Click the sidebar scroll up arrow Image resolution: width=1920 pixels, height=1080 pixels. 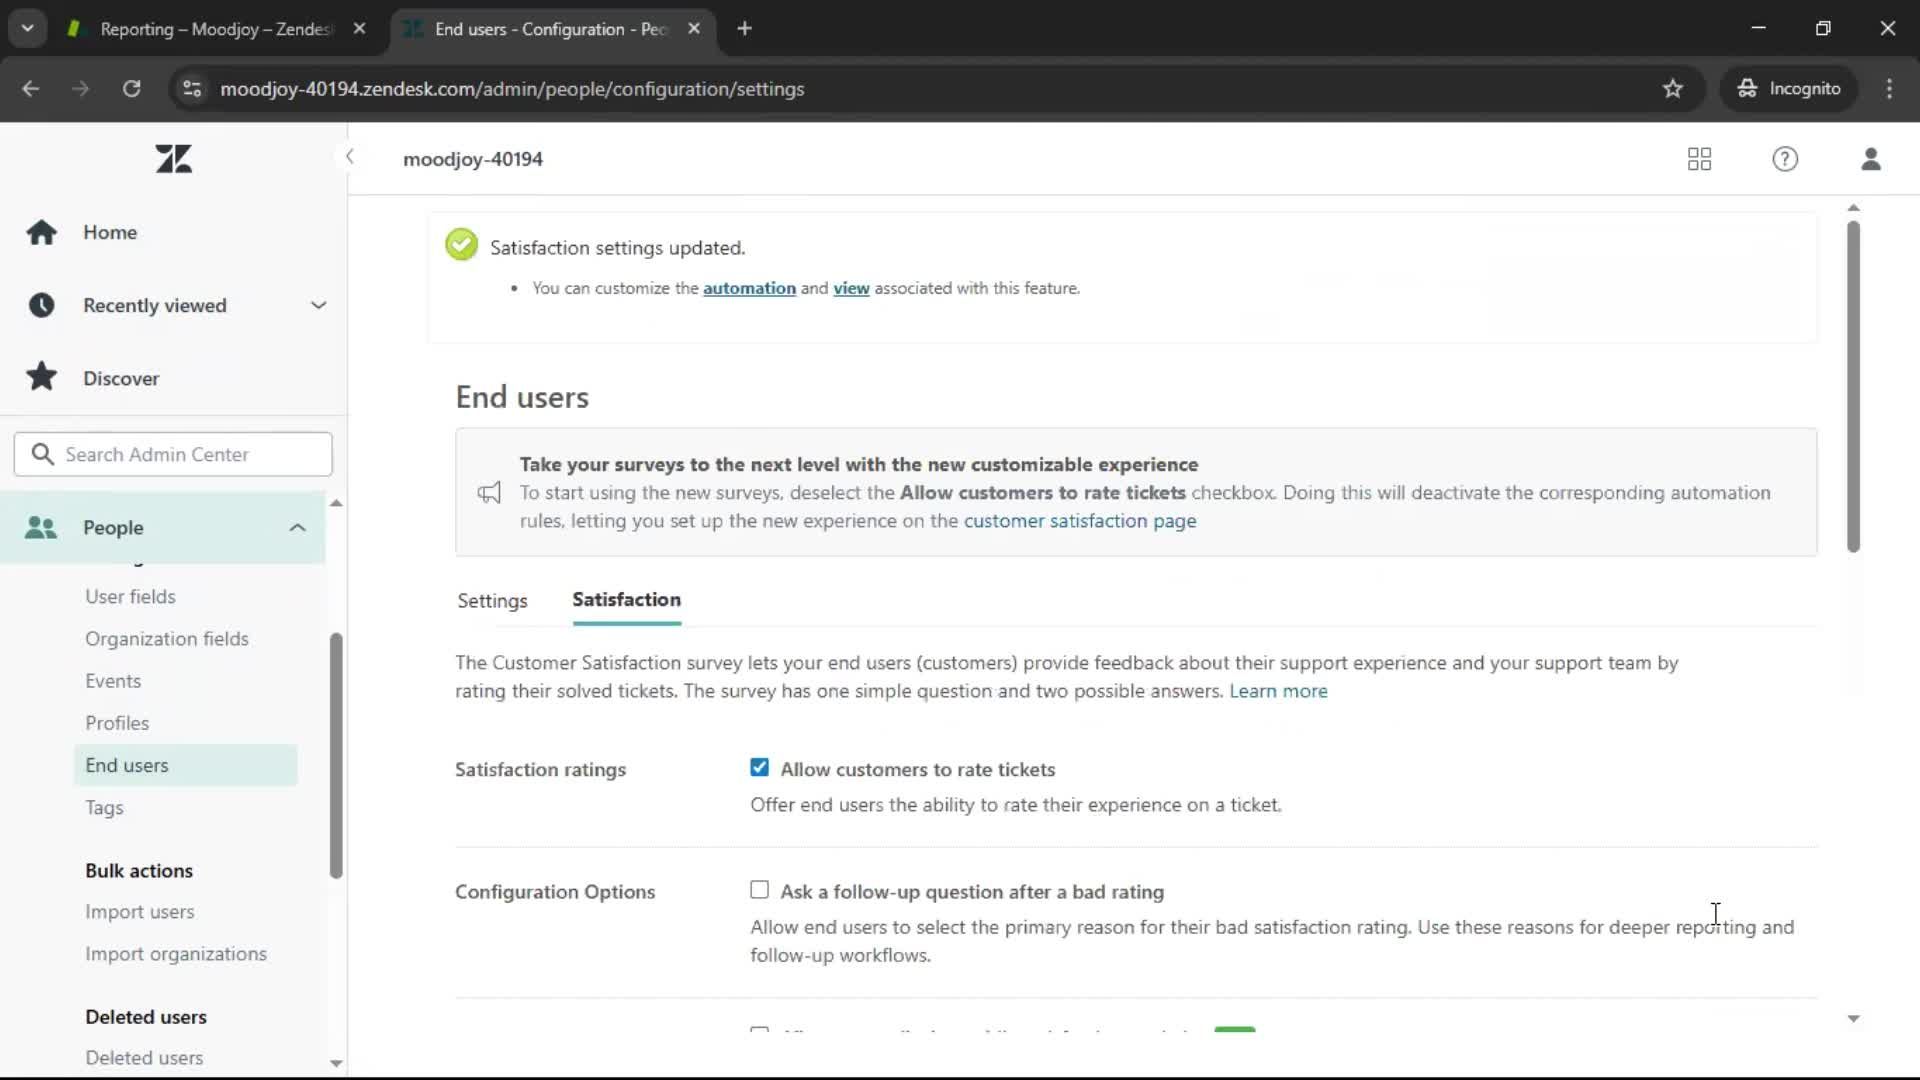point(336,503)
